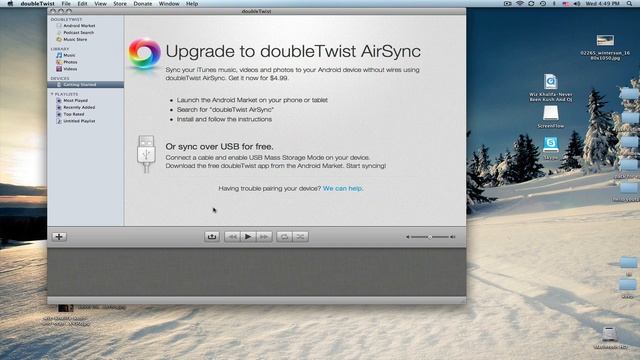The height and width of the screenshot is (360, 640).
Task: Click the system volume menu bar icon
Action: (x=577, y=4)
